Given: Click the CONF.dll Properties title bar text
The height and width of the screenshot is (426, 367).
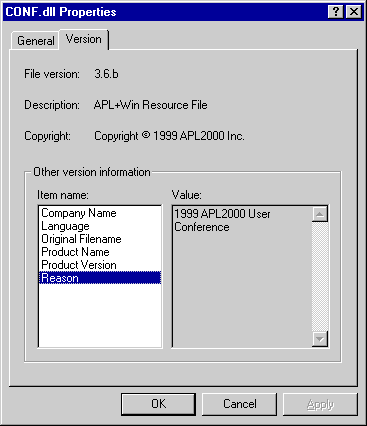Looking at the screenshot, I should point(61,12).
